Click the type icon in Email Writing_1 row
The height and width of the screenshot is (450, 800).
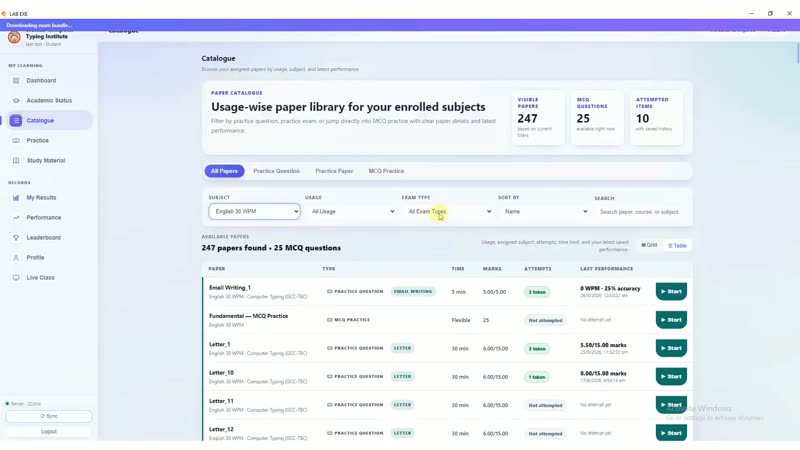pyautogui.click(x=330, y=291)
